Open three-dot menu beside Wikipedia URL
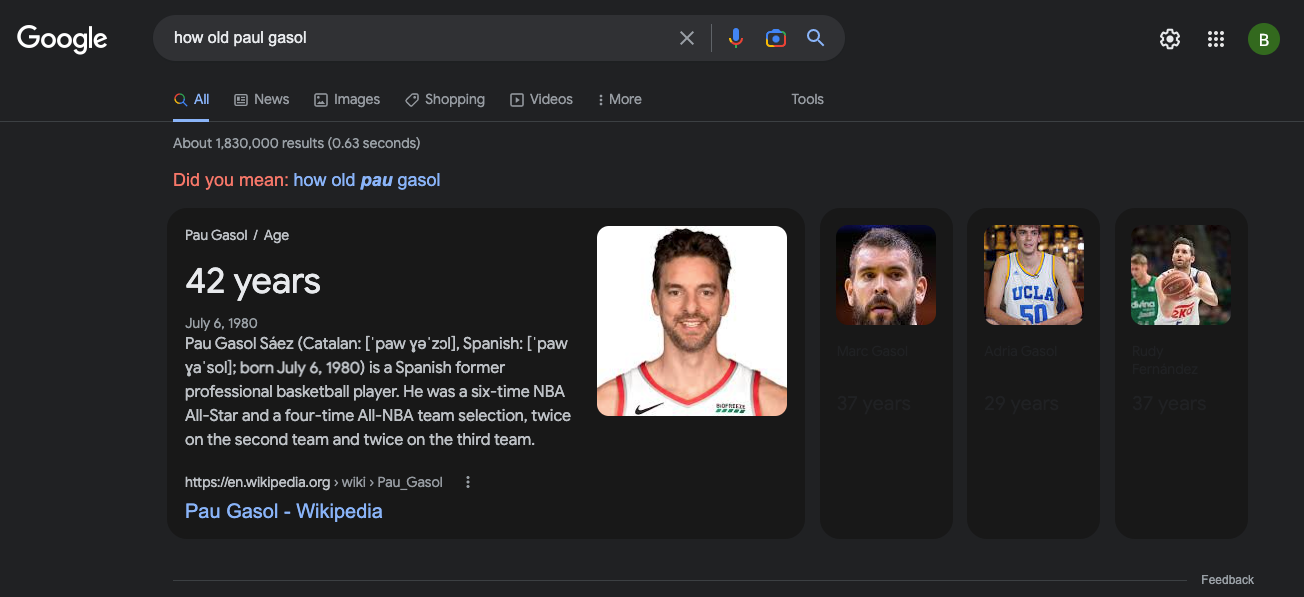 (467, 482)
